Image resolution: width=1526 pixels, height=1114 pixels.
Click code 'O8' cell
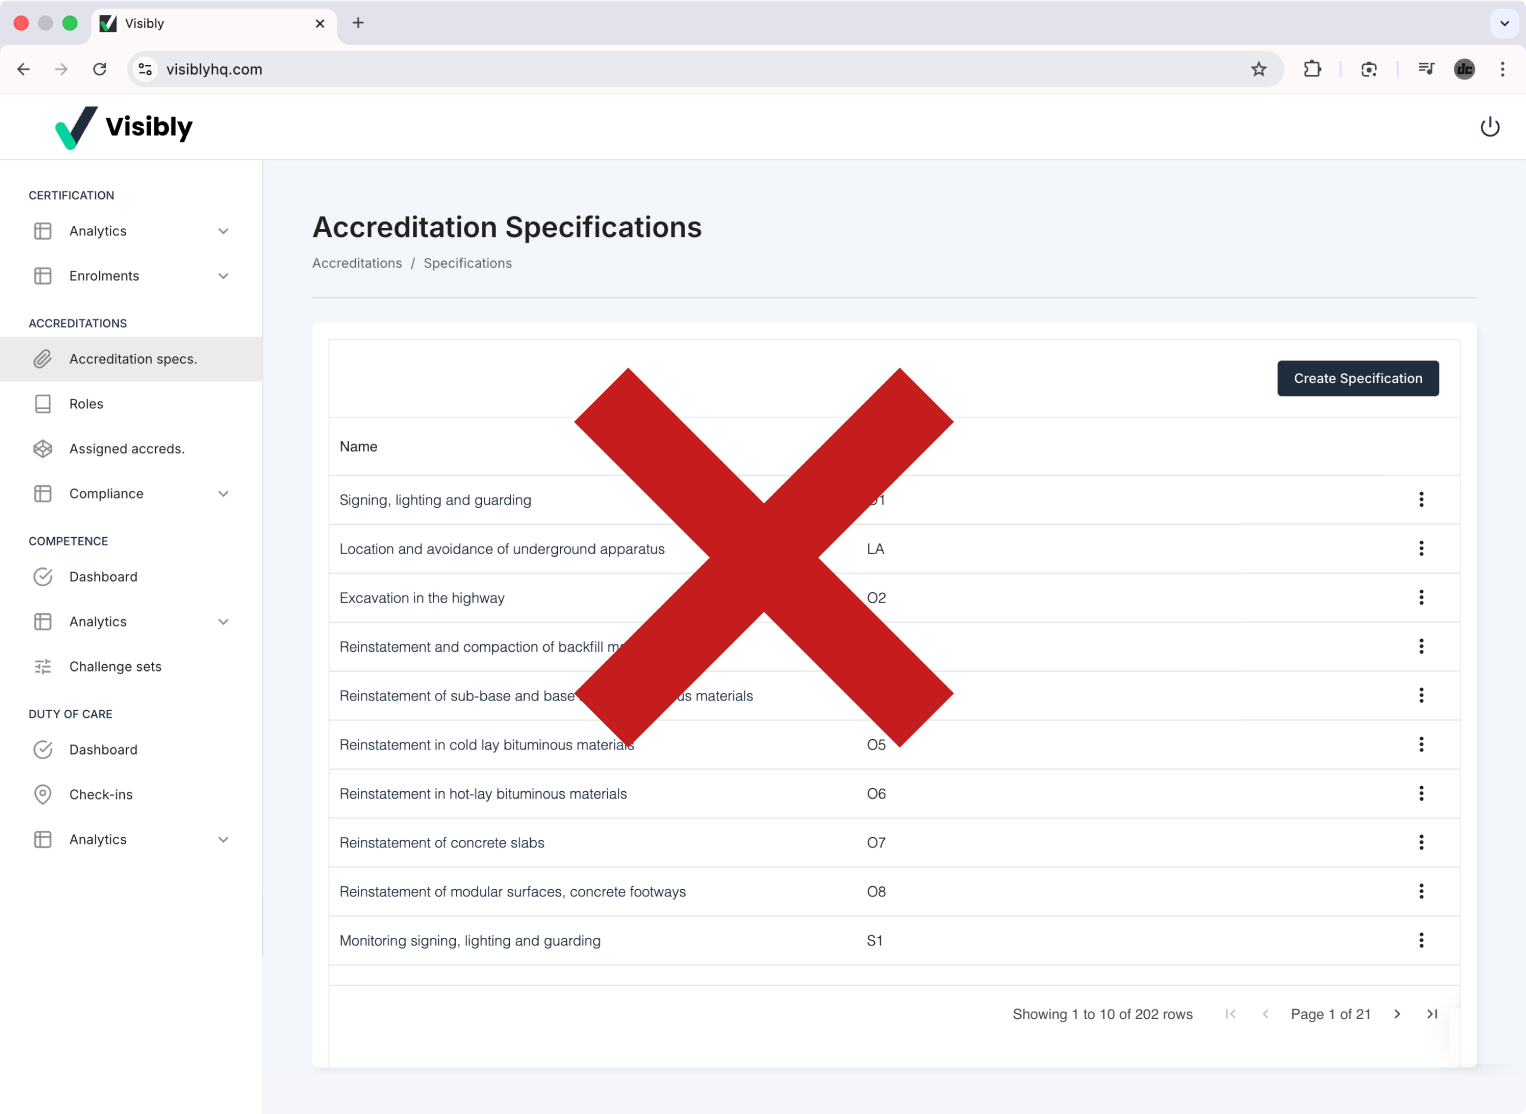pyautogui.click(x=876, y=892)
